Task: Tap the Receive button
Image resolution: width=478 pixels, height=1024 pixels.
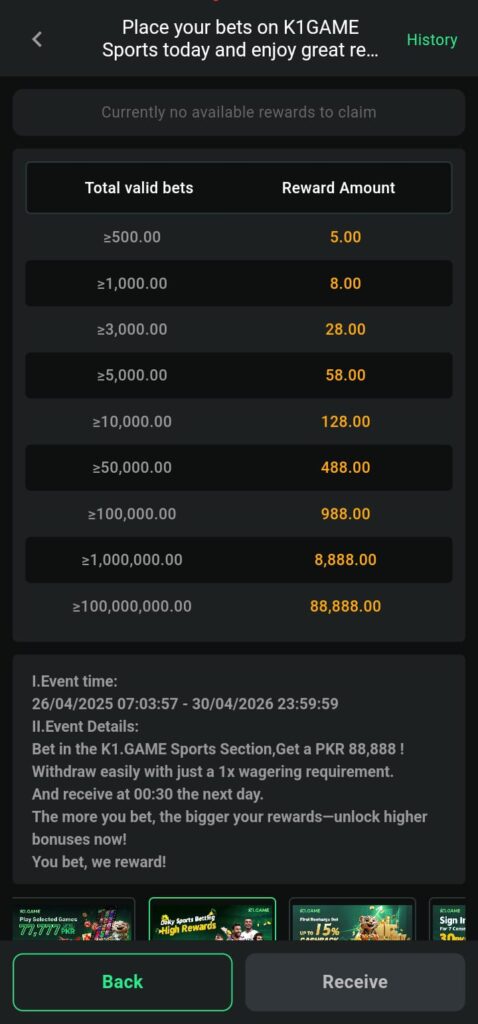Action: (355, 982)
